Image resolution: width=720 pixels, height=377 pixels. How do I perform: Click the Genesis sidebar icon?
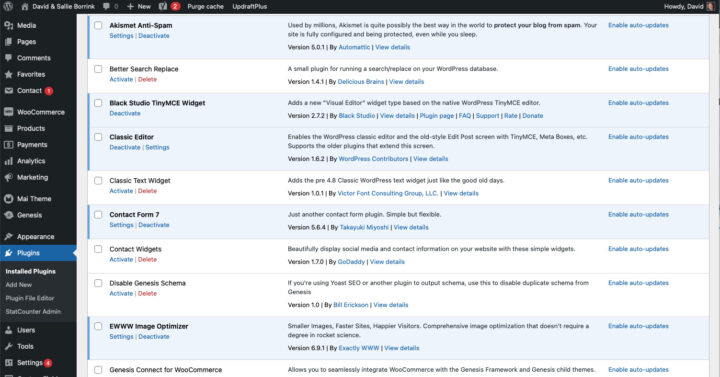(x=8, y=215)
